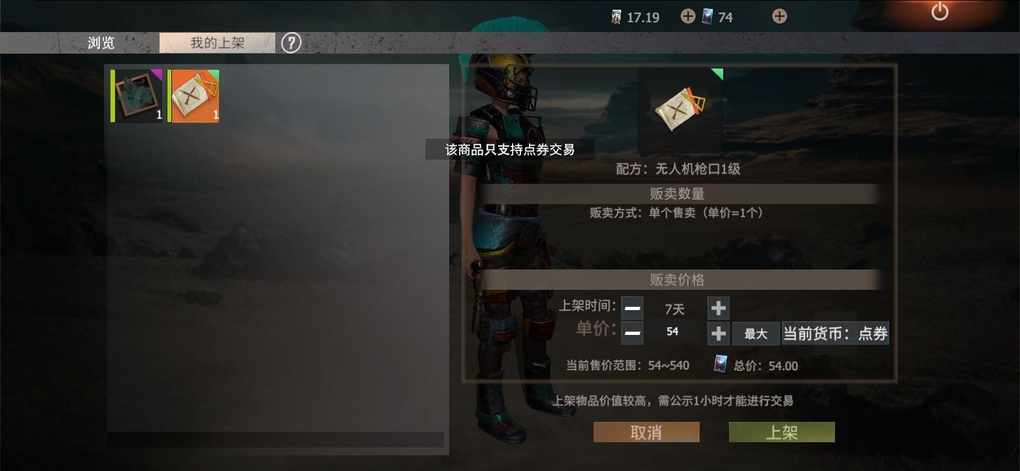Screen dimensions: 1020x471
Task: Select the orange recipe item thumbnail
Action: click(194, 96)
